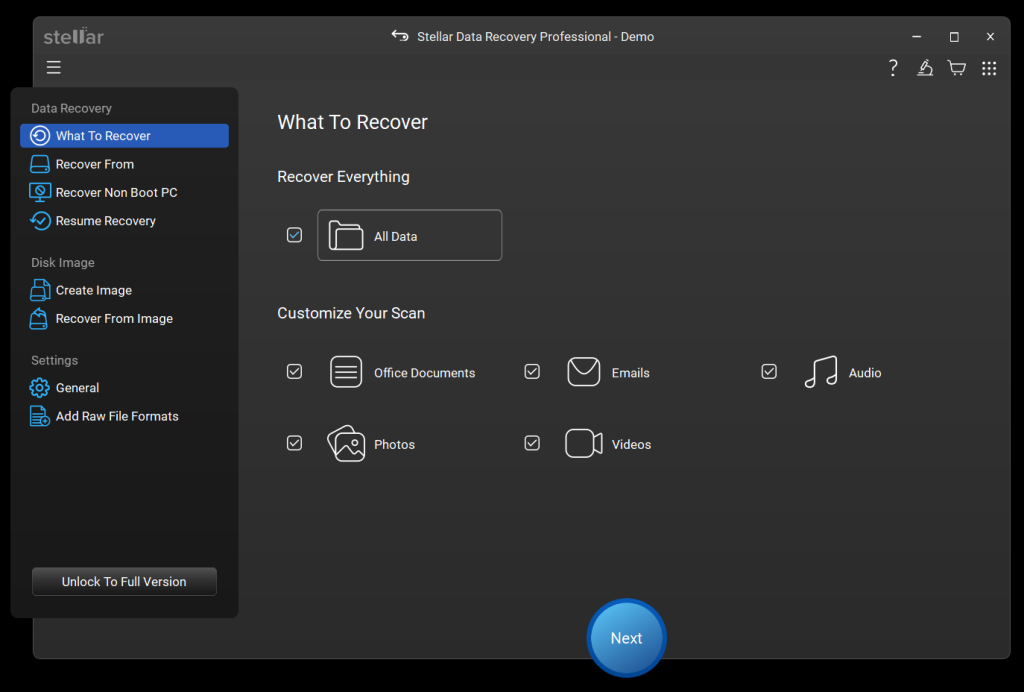The height and width of the screenshot is (692, 1024).
Task: Click the Audio label
Action: point(865,373)
